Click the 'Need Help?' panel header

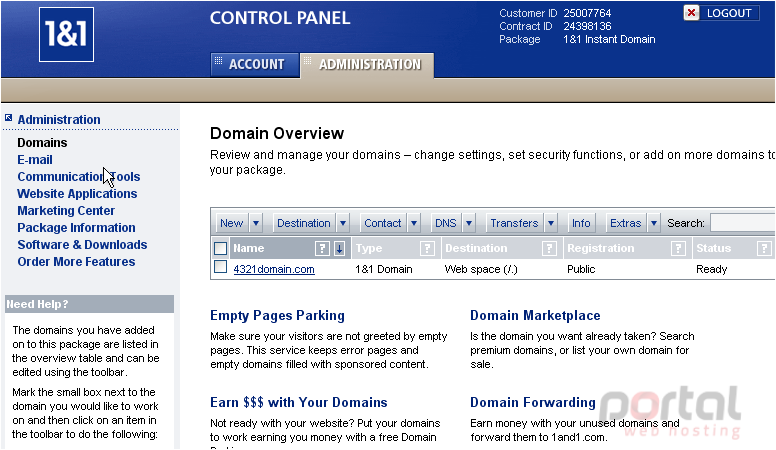point(90,304)
